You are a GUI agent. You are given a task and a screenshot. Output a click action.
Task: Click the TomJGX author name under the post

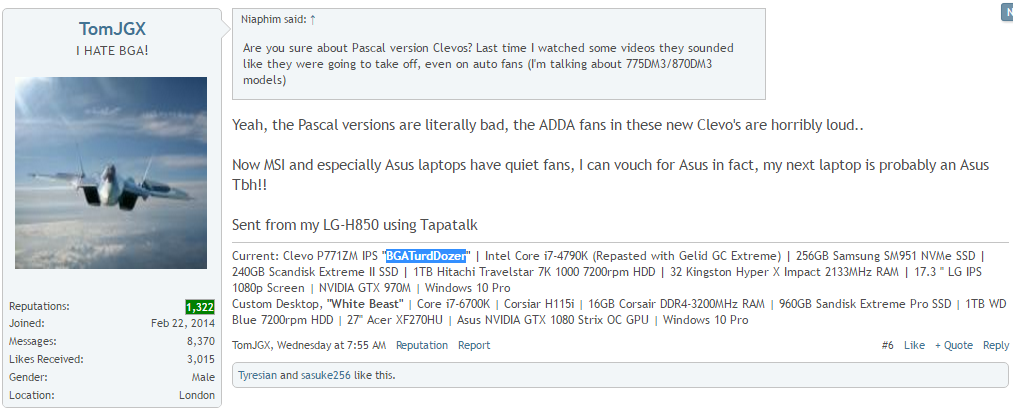tap(251, 345)
